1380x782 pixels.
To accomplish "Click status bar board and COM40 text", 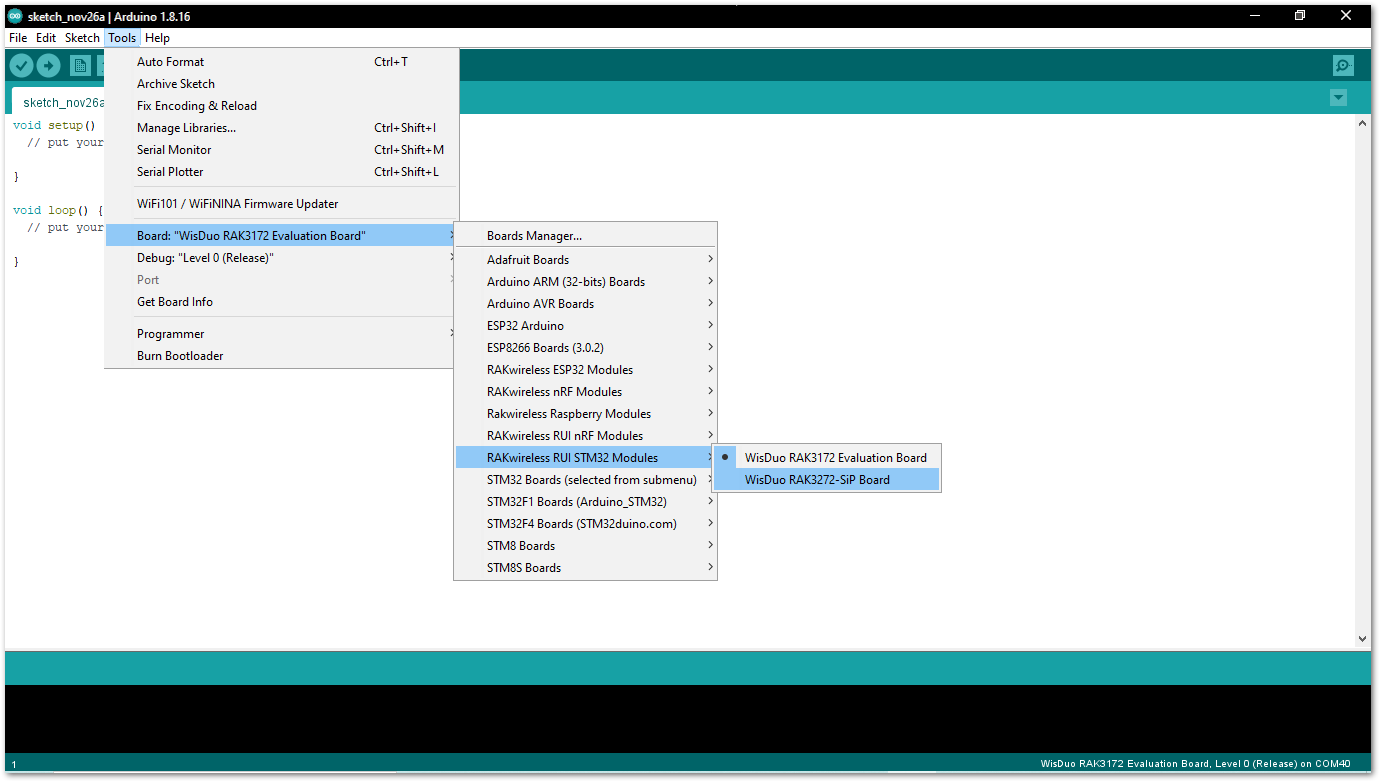I will [x=1195, y=764].
